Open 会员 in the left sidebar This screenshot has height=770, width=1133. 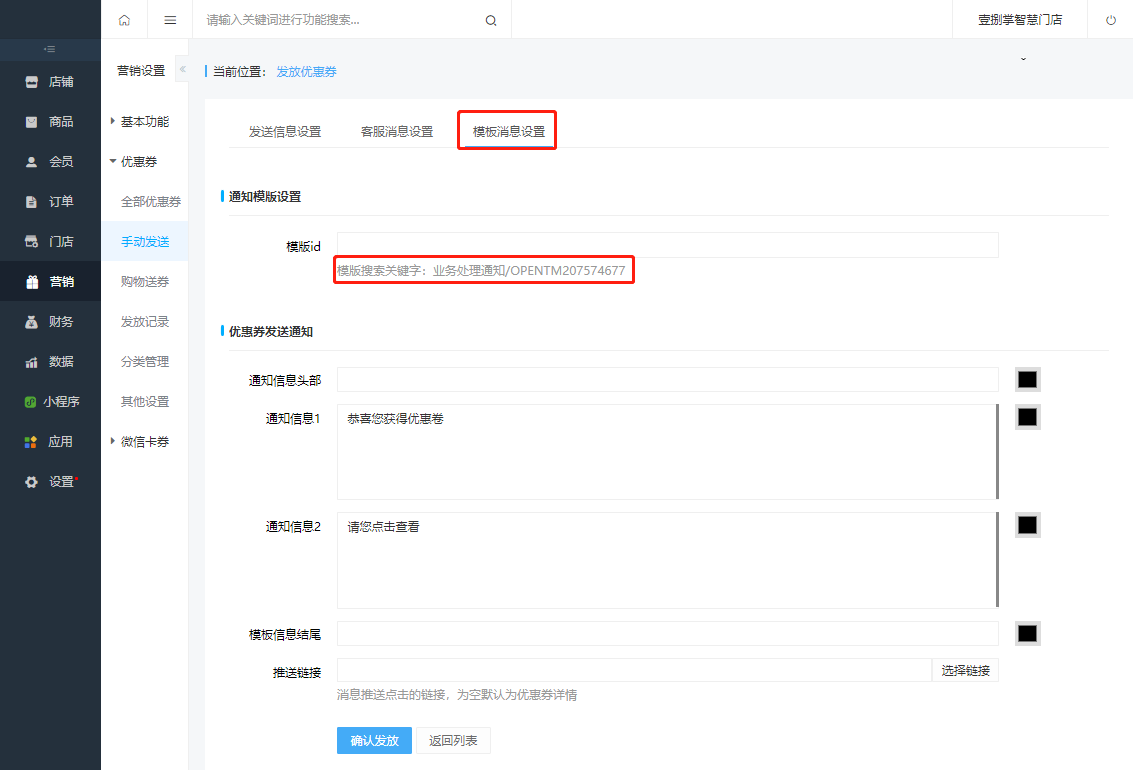click(50, 162)
